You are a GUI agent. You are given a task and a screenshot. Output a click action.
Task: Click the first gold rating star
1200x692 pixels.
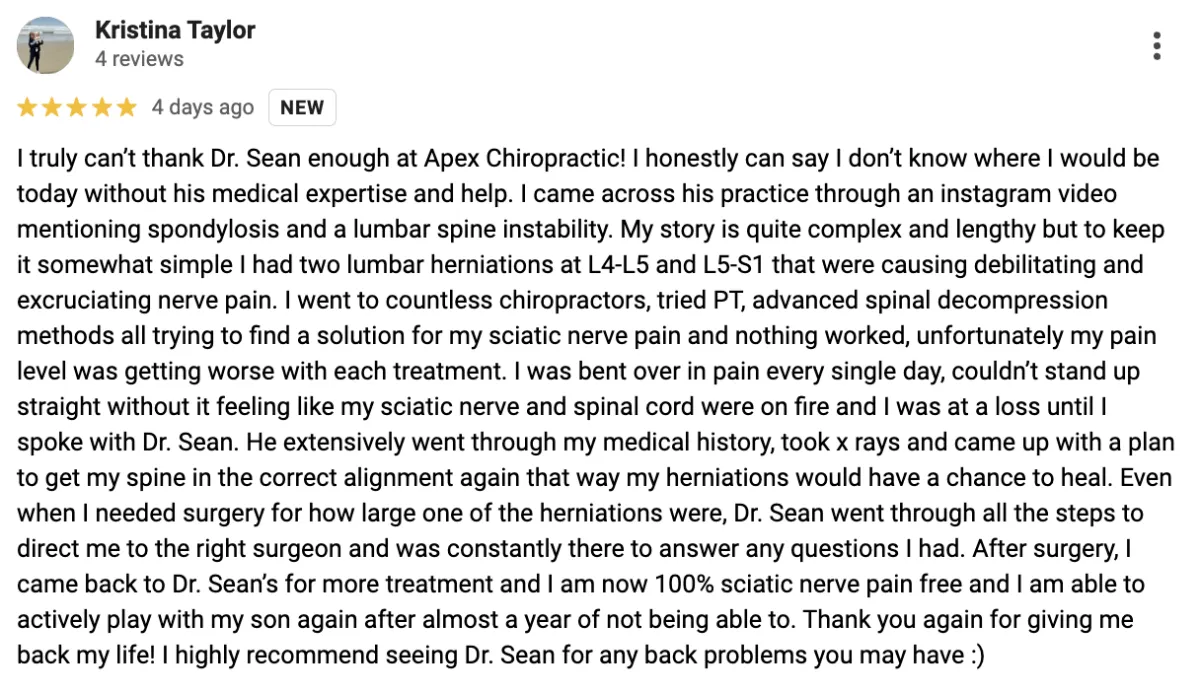click(28, 107)
